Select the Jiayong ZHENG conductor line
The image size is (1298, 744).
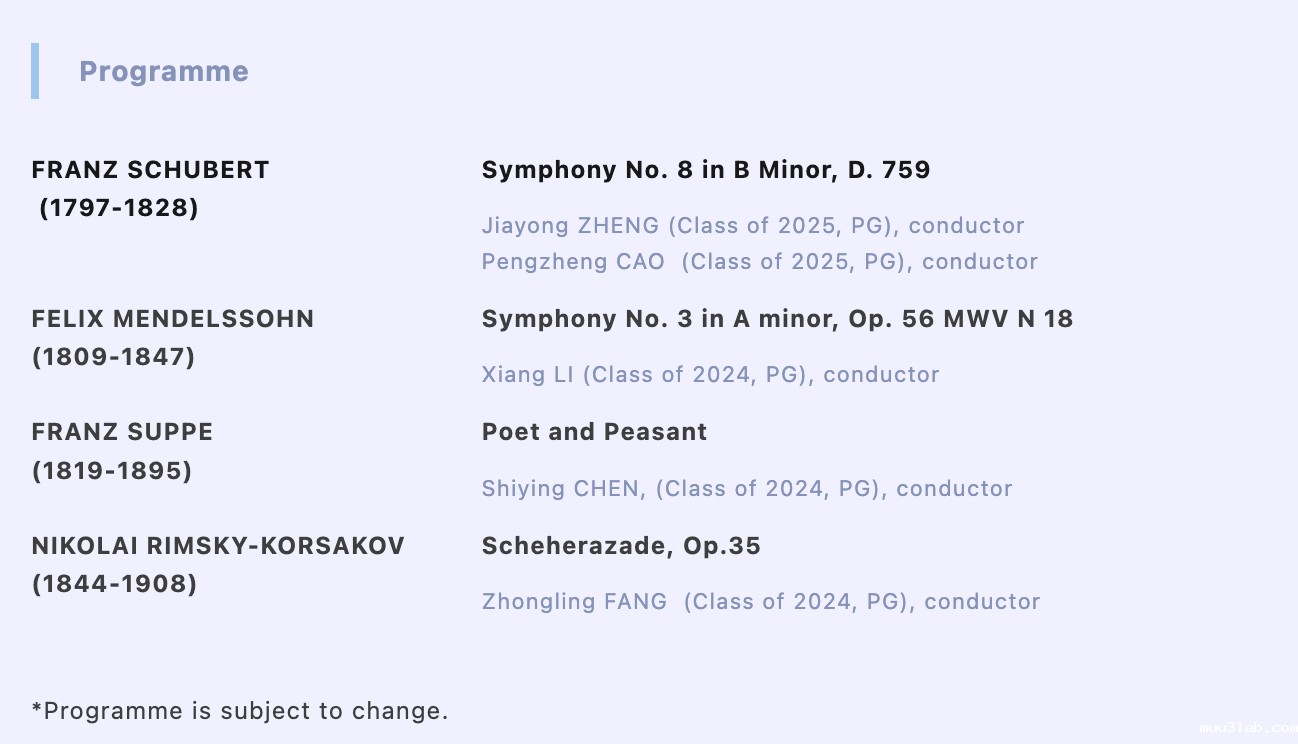pyautogui.click(x=752, y=226)
